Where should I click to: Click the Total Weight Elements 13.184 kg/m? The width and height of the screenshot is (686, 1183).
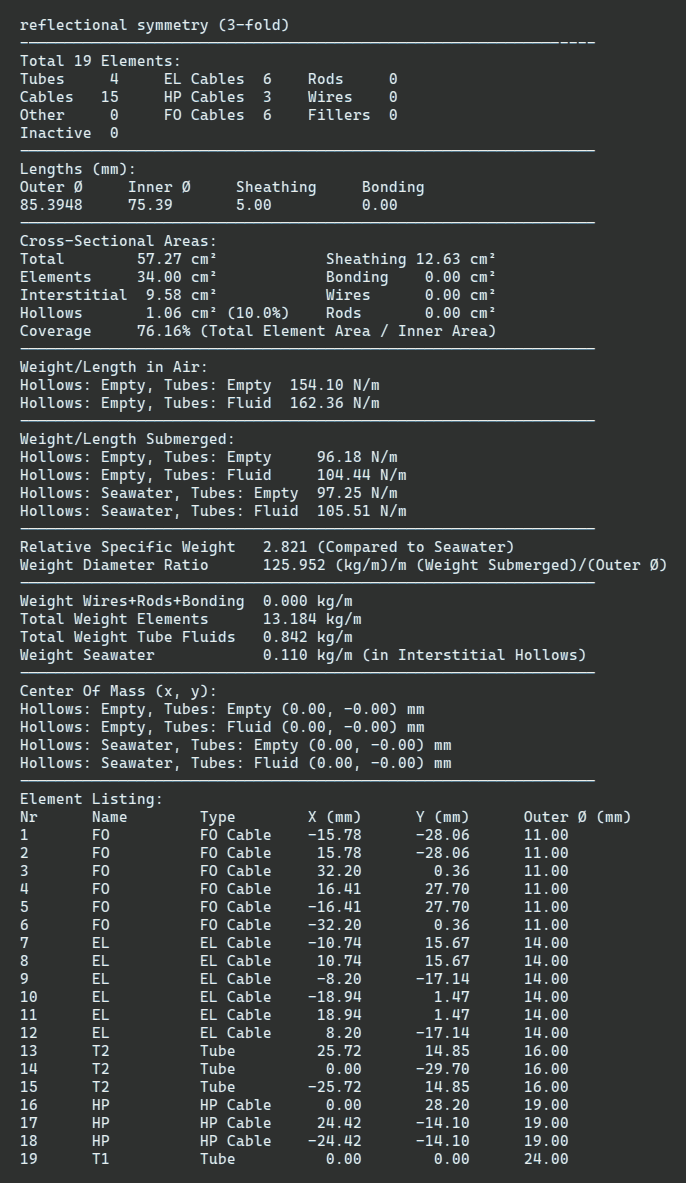pyautogui.click(x=191, y=619)
